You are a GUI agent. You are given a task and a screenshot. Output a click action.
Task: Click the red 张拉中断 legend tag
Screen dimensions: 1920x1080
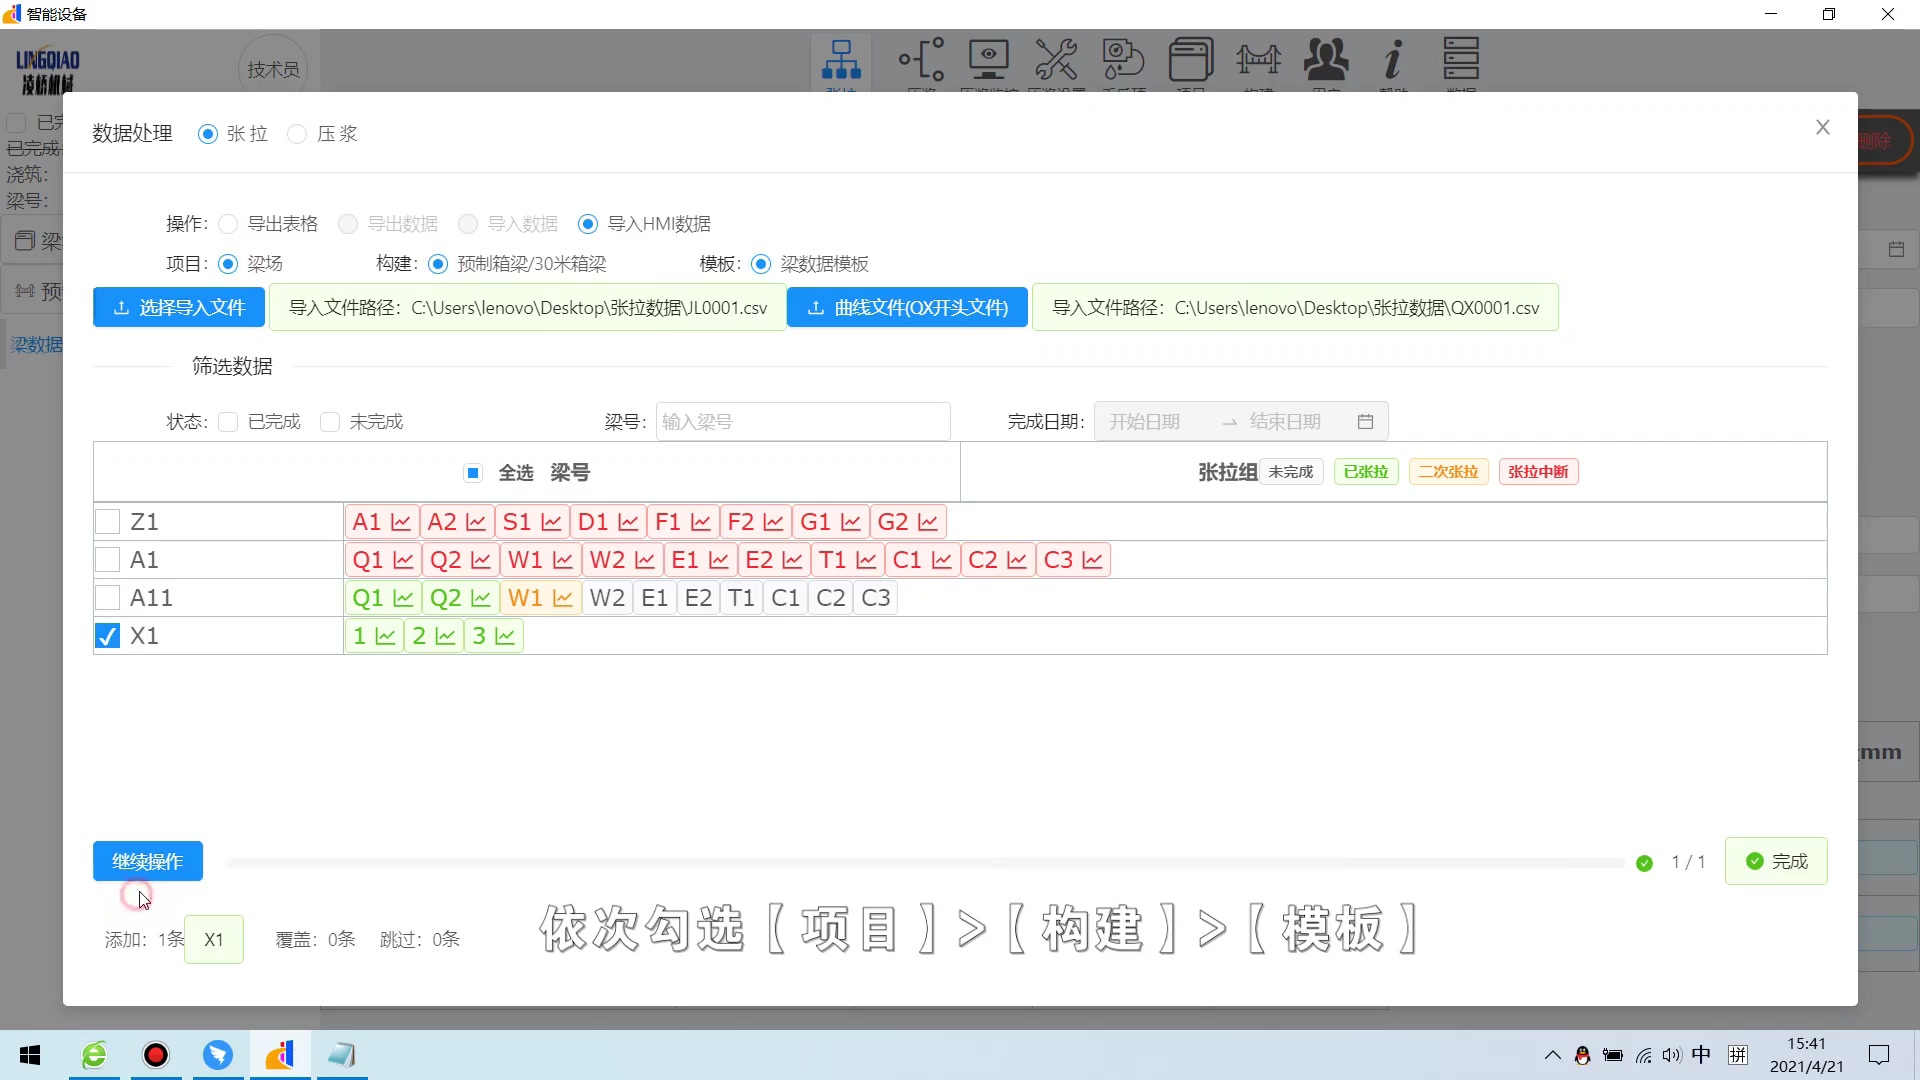click(x=1538, y=472)
